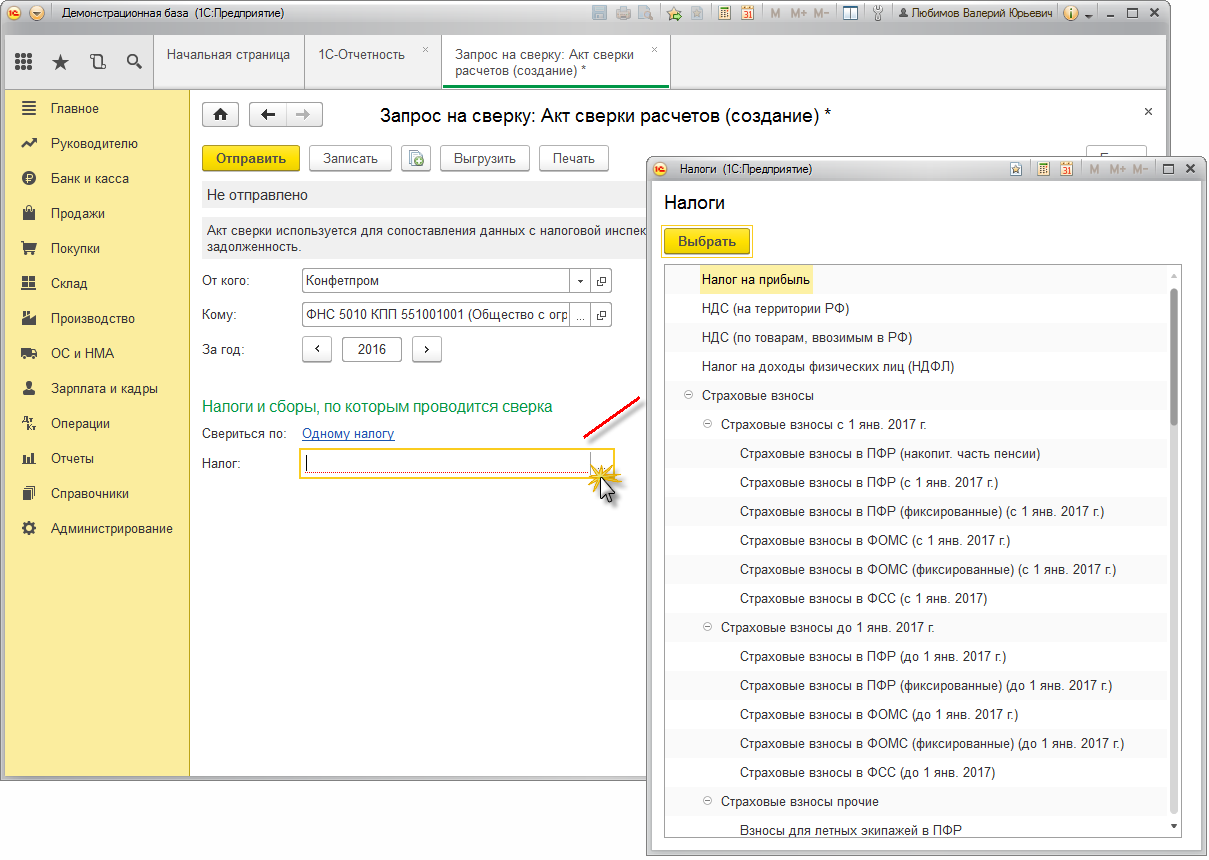Save icon in main window title bar

[x=600, y=14]
